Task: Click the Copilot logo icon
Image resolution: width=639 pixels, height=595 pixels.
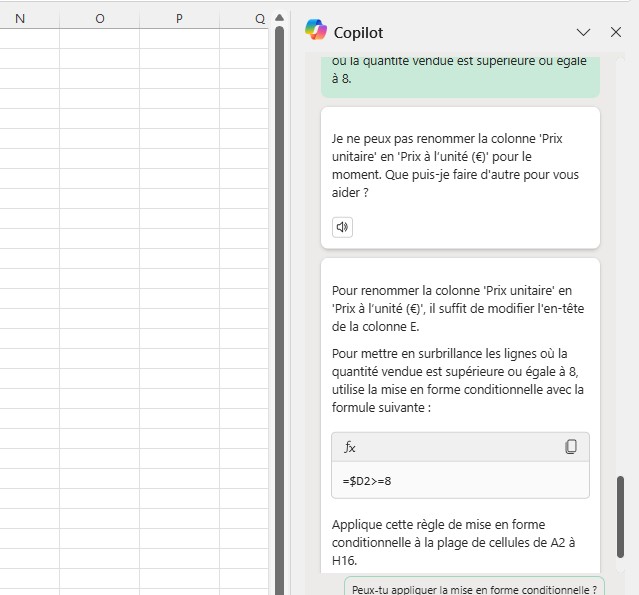Action: click(x=316, y=31)
